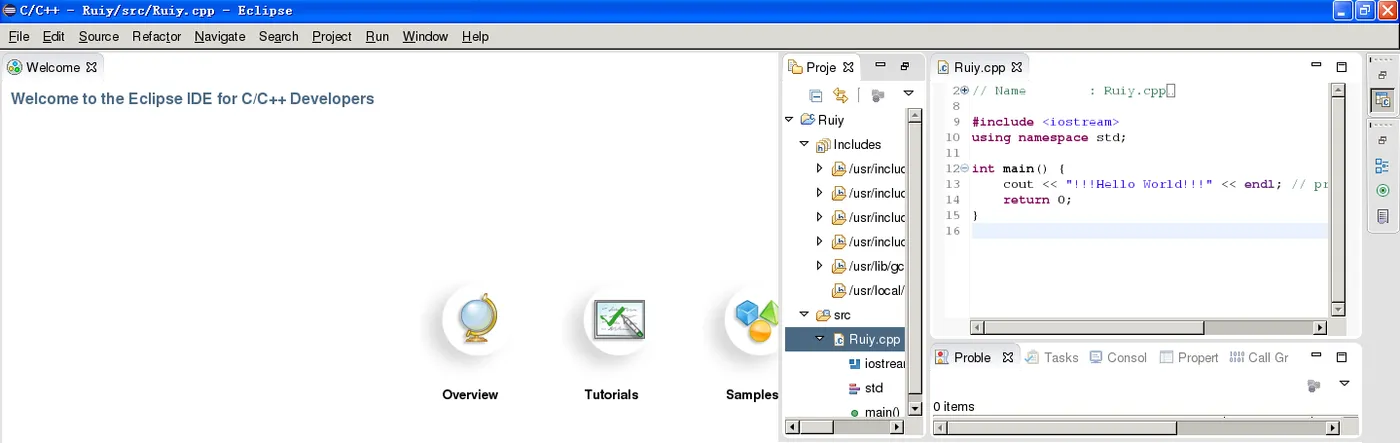Select the C/C++ perspective icon on right trim

[1383, 100]
